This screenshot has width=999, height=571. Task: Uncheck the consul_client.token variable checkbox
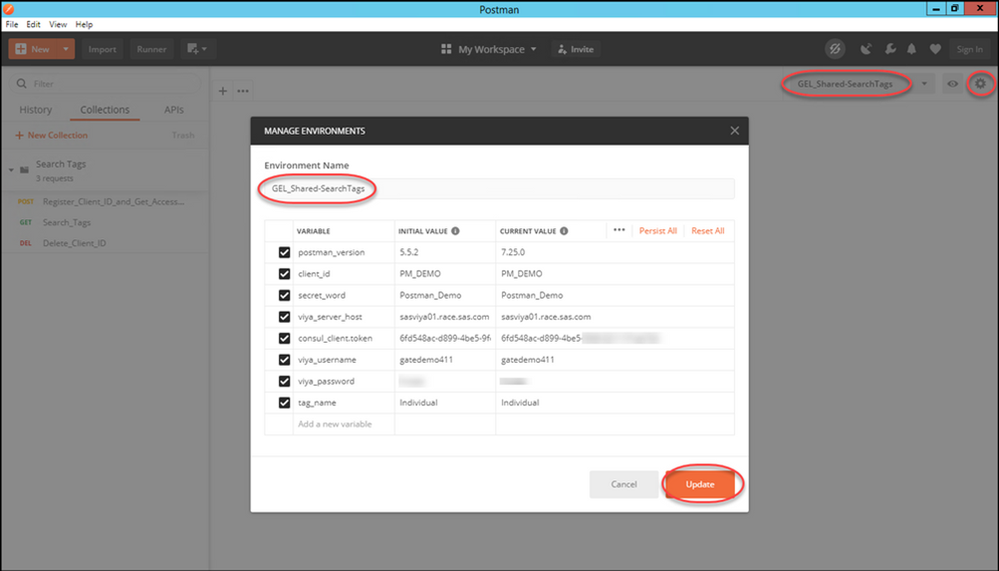[x=284, y=338]
